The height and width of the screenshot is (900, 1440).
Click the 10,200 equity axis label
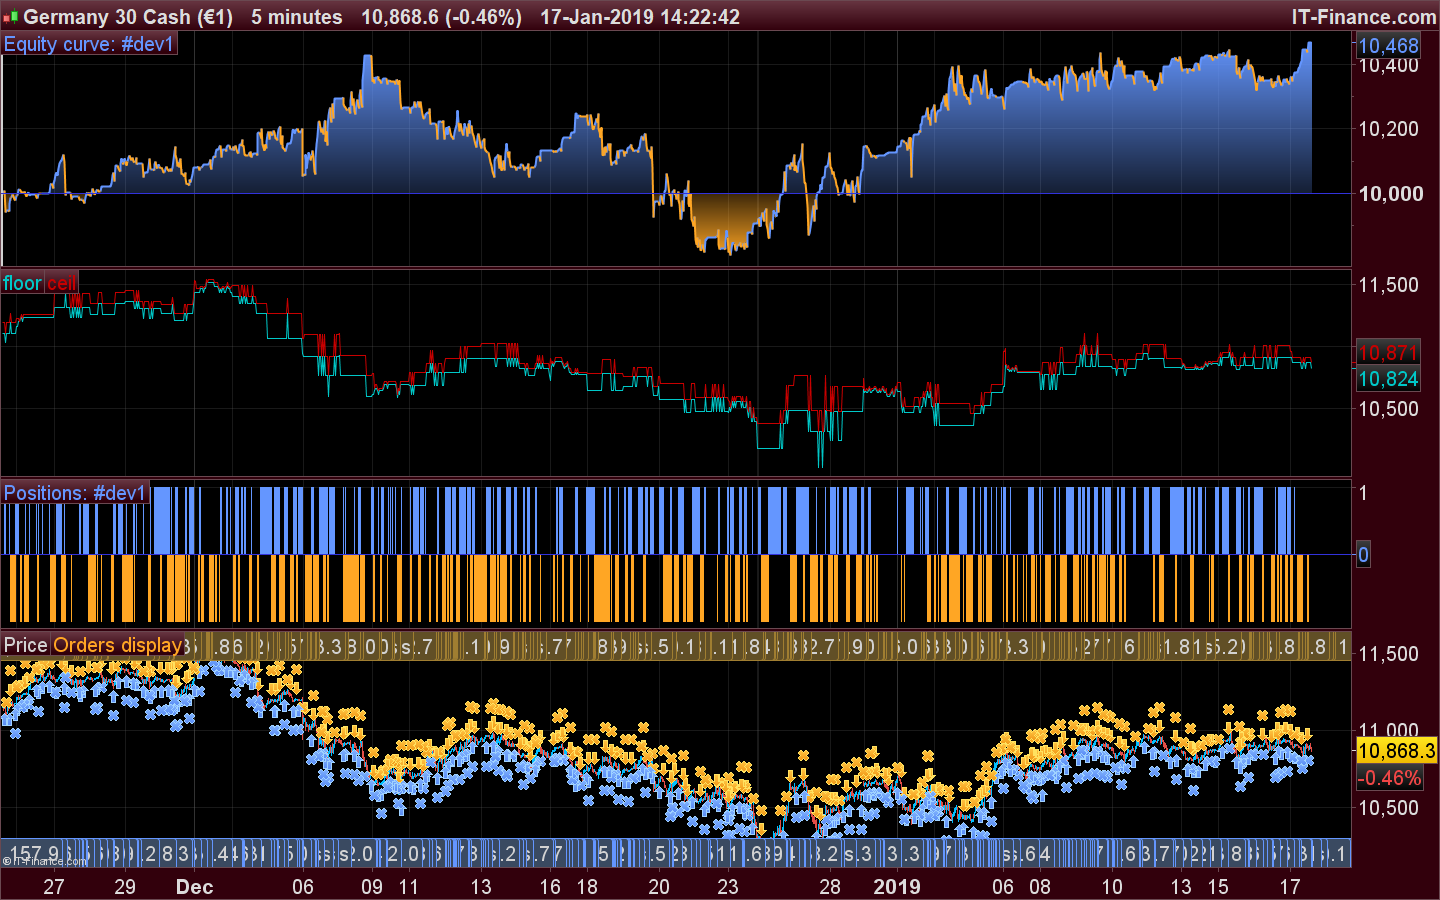(x=1388, y=129)
